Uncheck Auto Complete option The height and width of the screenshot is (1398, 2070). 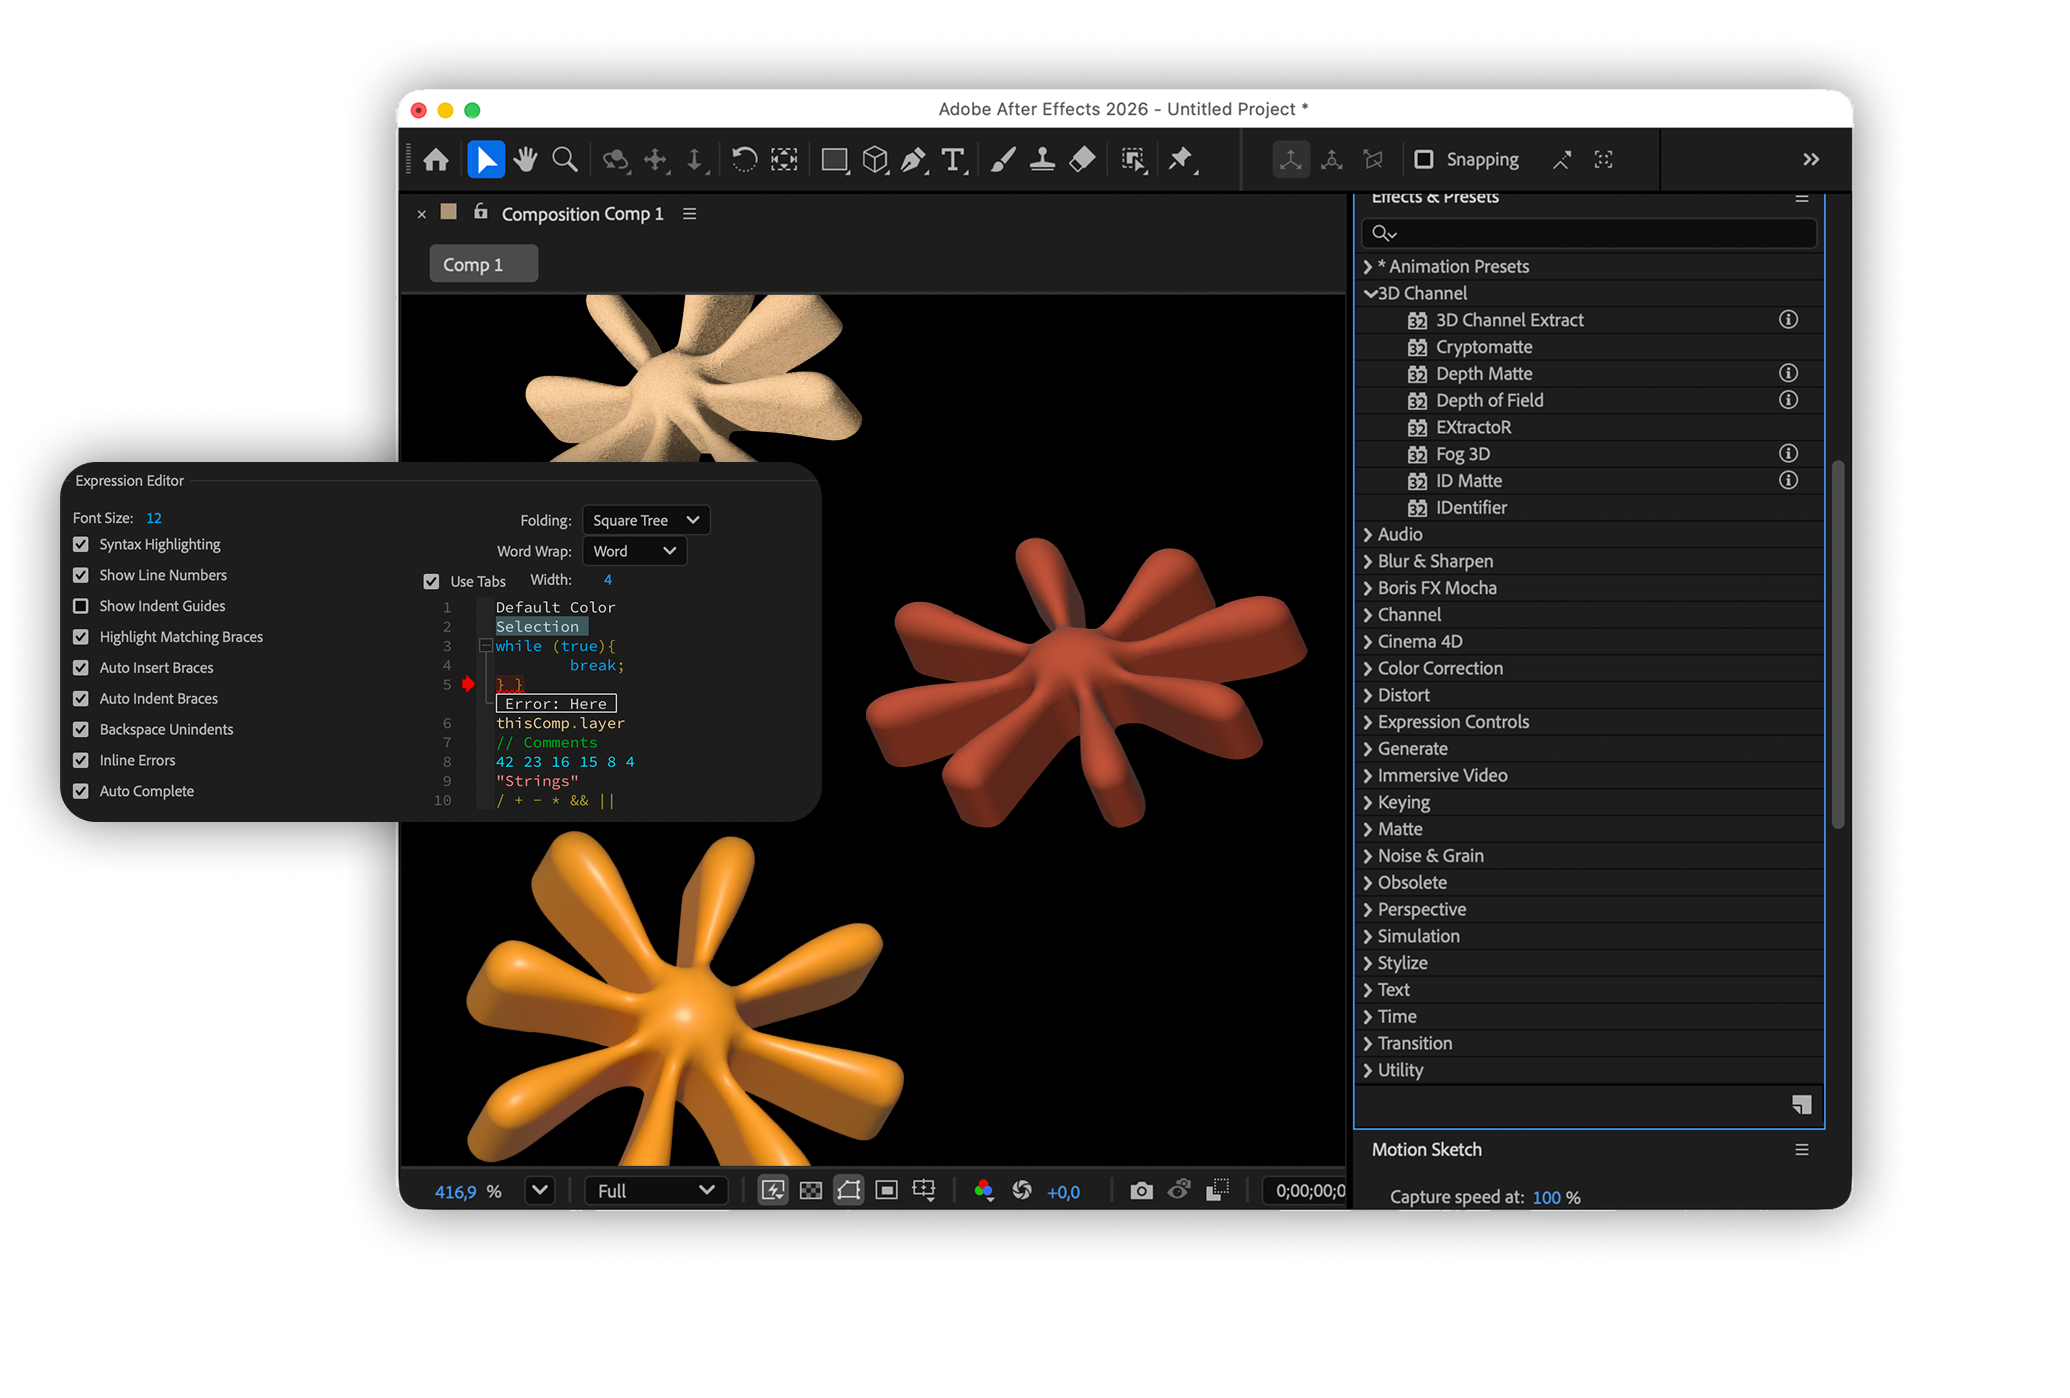[81, 791]
